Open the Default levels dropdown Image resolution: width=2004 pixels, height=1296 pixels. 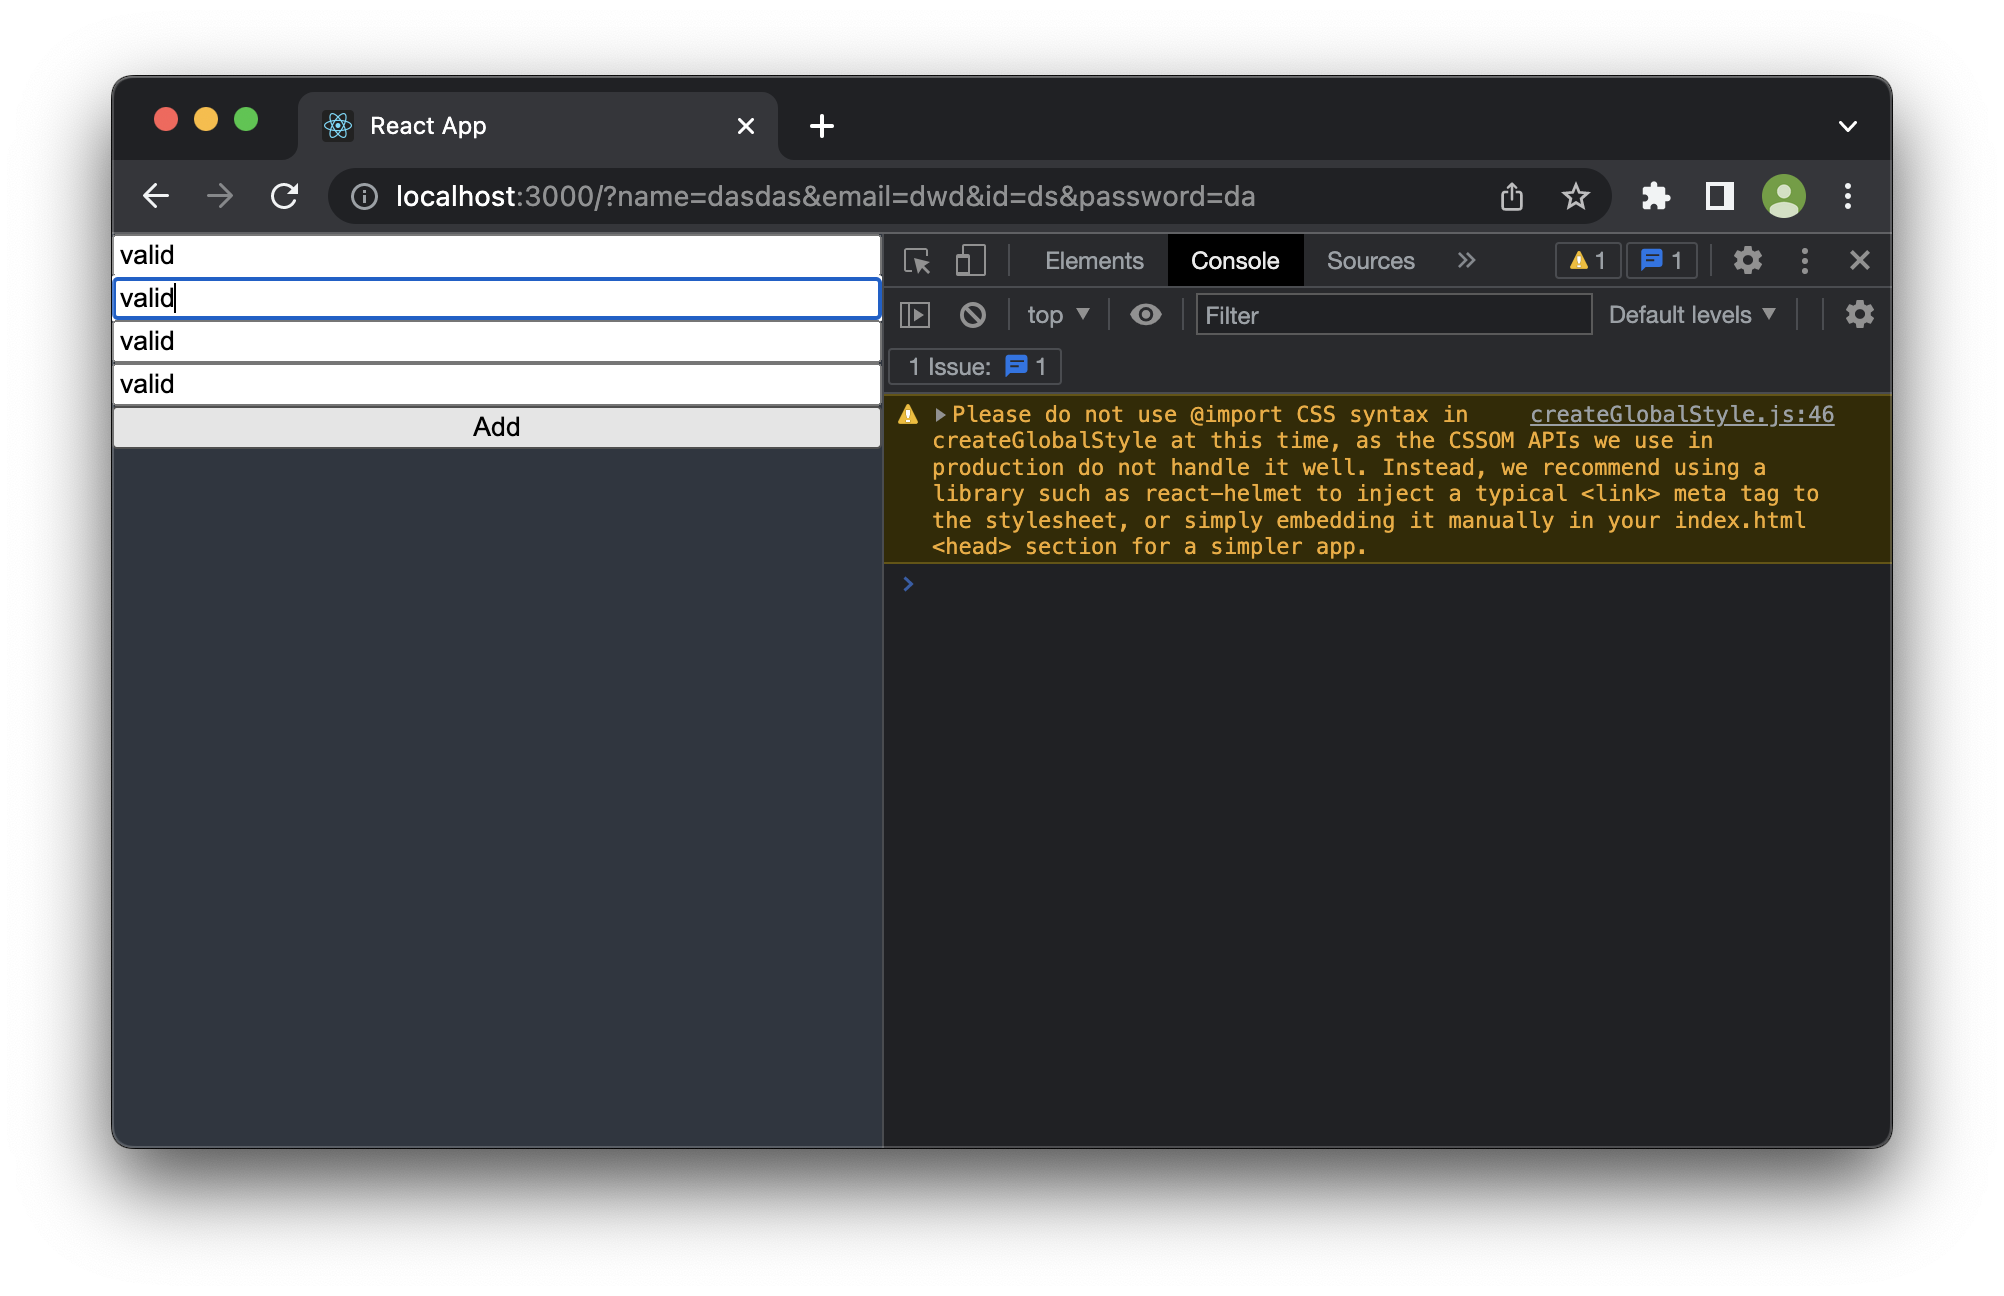click(1691, 314)
